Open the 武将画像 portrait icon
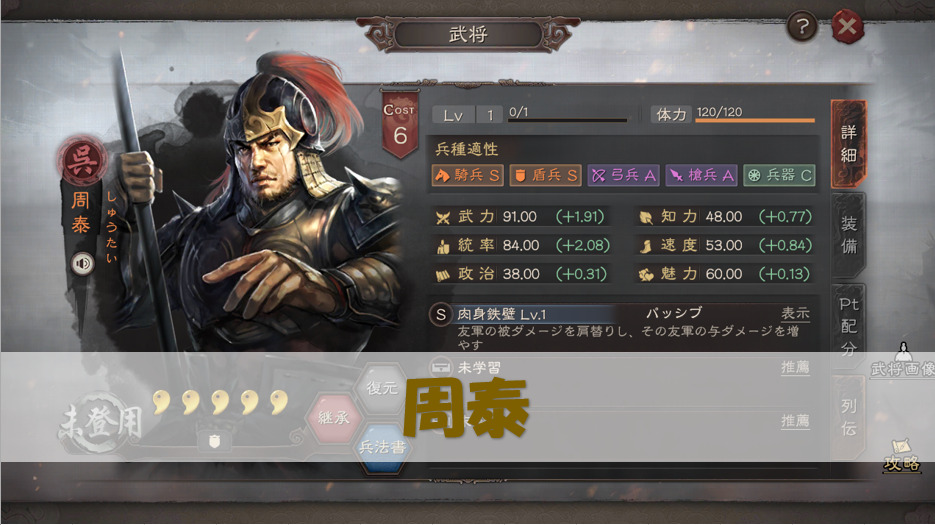Image resolution: width=935 pixels, height=525 pixels. pos(903,360)
